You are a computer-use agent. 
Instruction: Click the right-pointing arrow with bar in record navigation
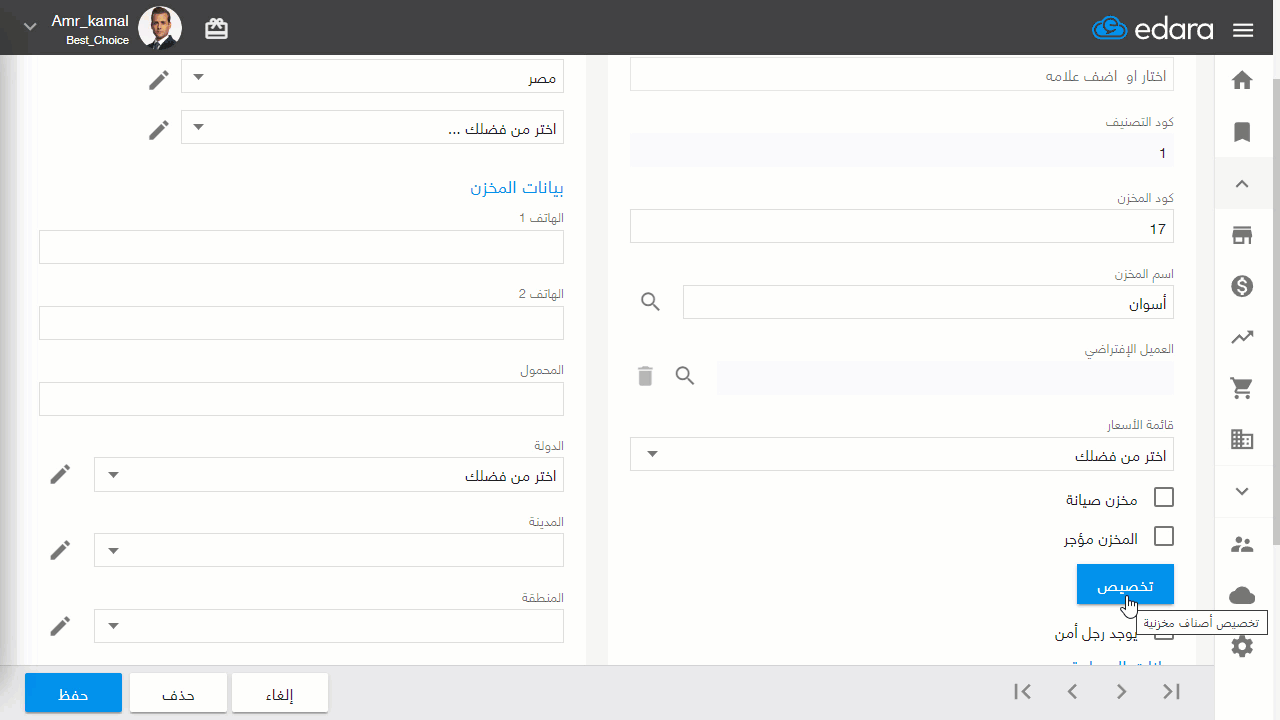[x=1172, y=691]
